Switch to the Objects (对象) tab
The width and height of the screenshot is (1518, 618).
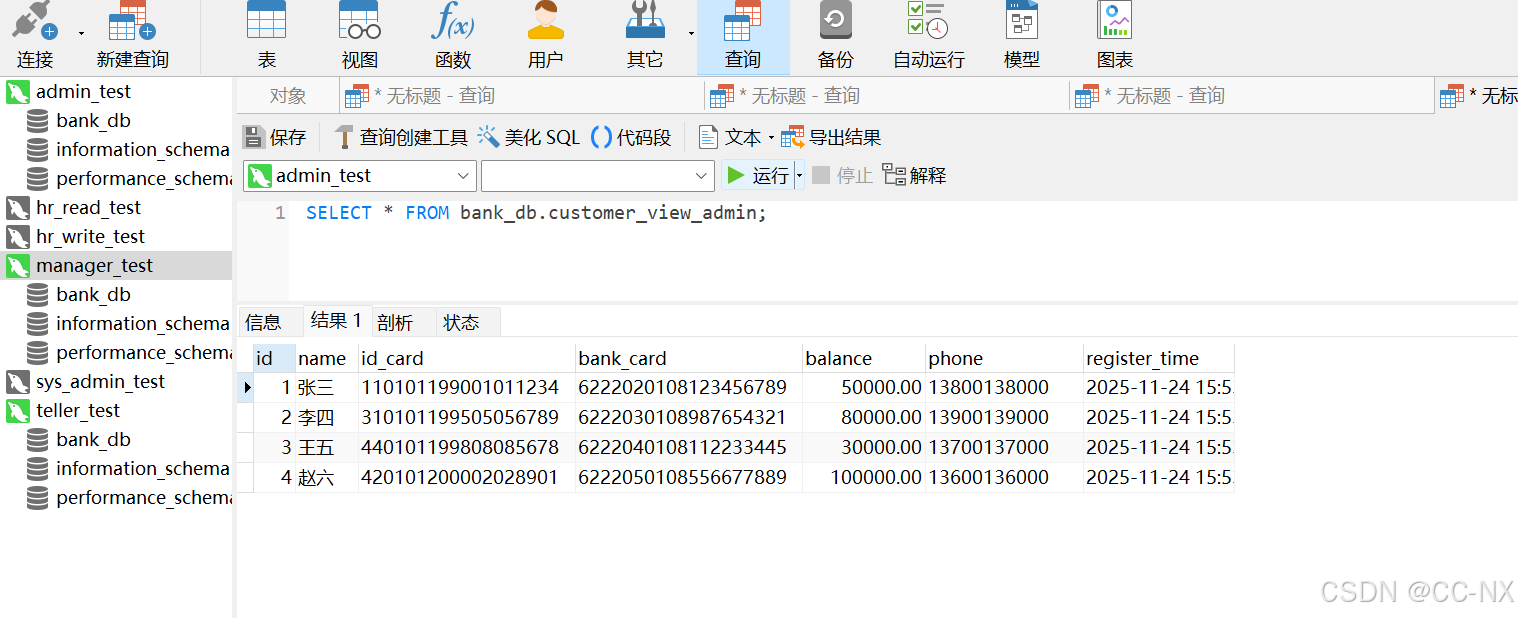coord(288,96)
